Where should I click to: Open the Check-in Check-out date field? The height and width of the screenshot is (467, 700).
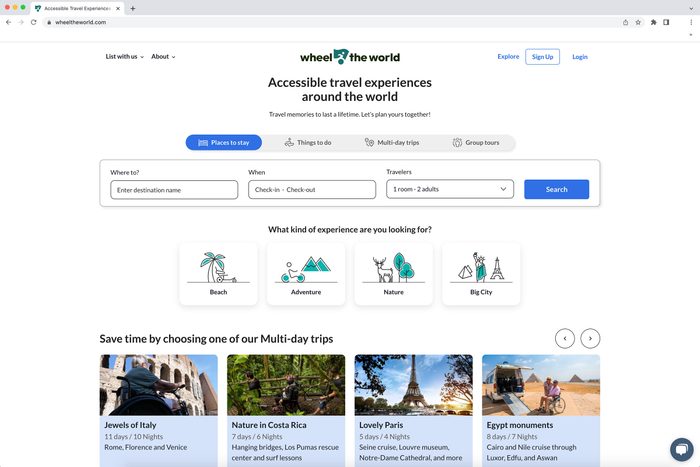312,189
